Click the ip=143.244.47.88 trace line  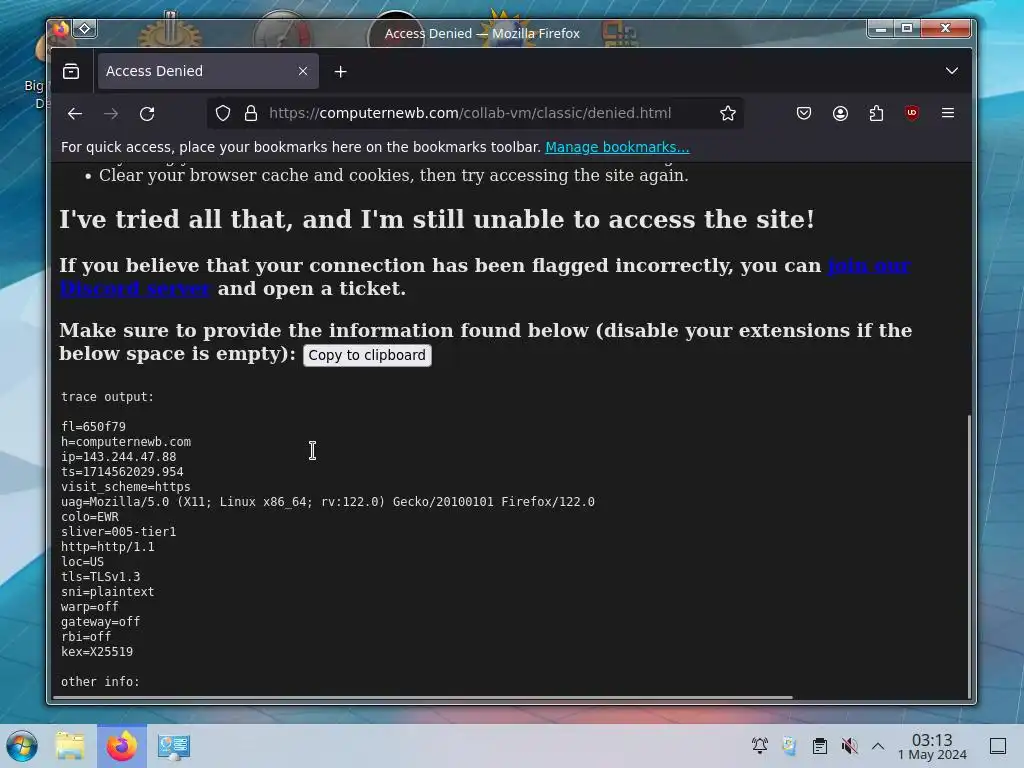click(119, 457)
